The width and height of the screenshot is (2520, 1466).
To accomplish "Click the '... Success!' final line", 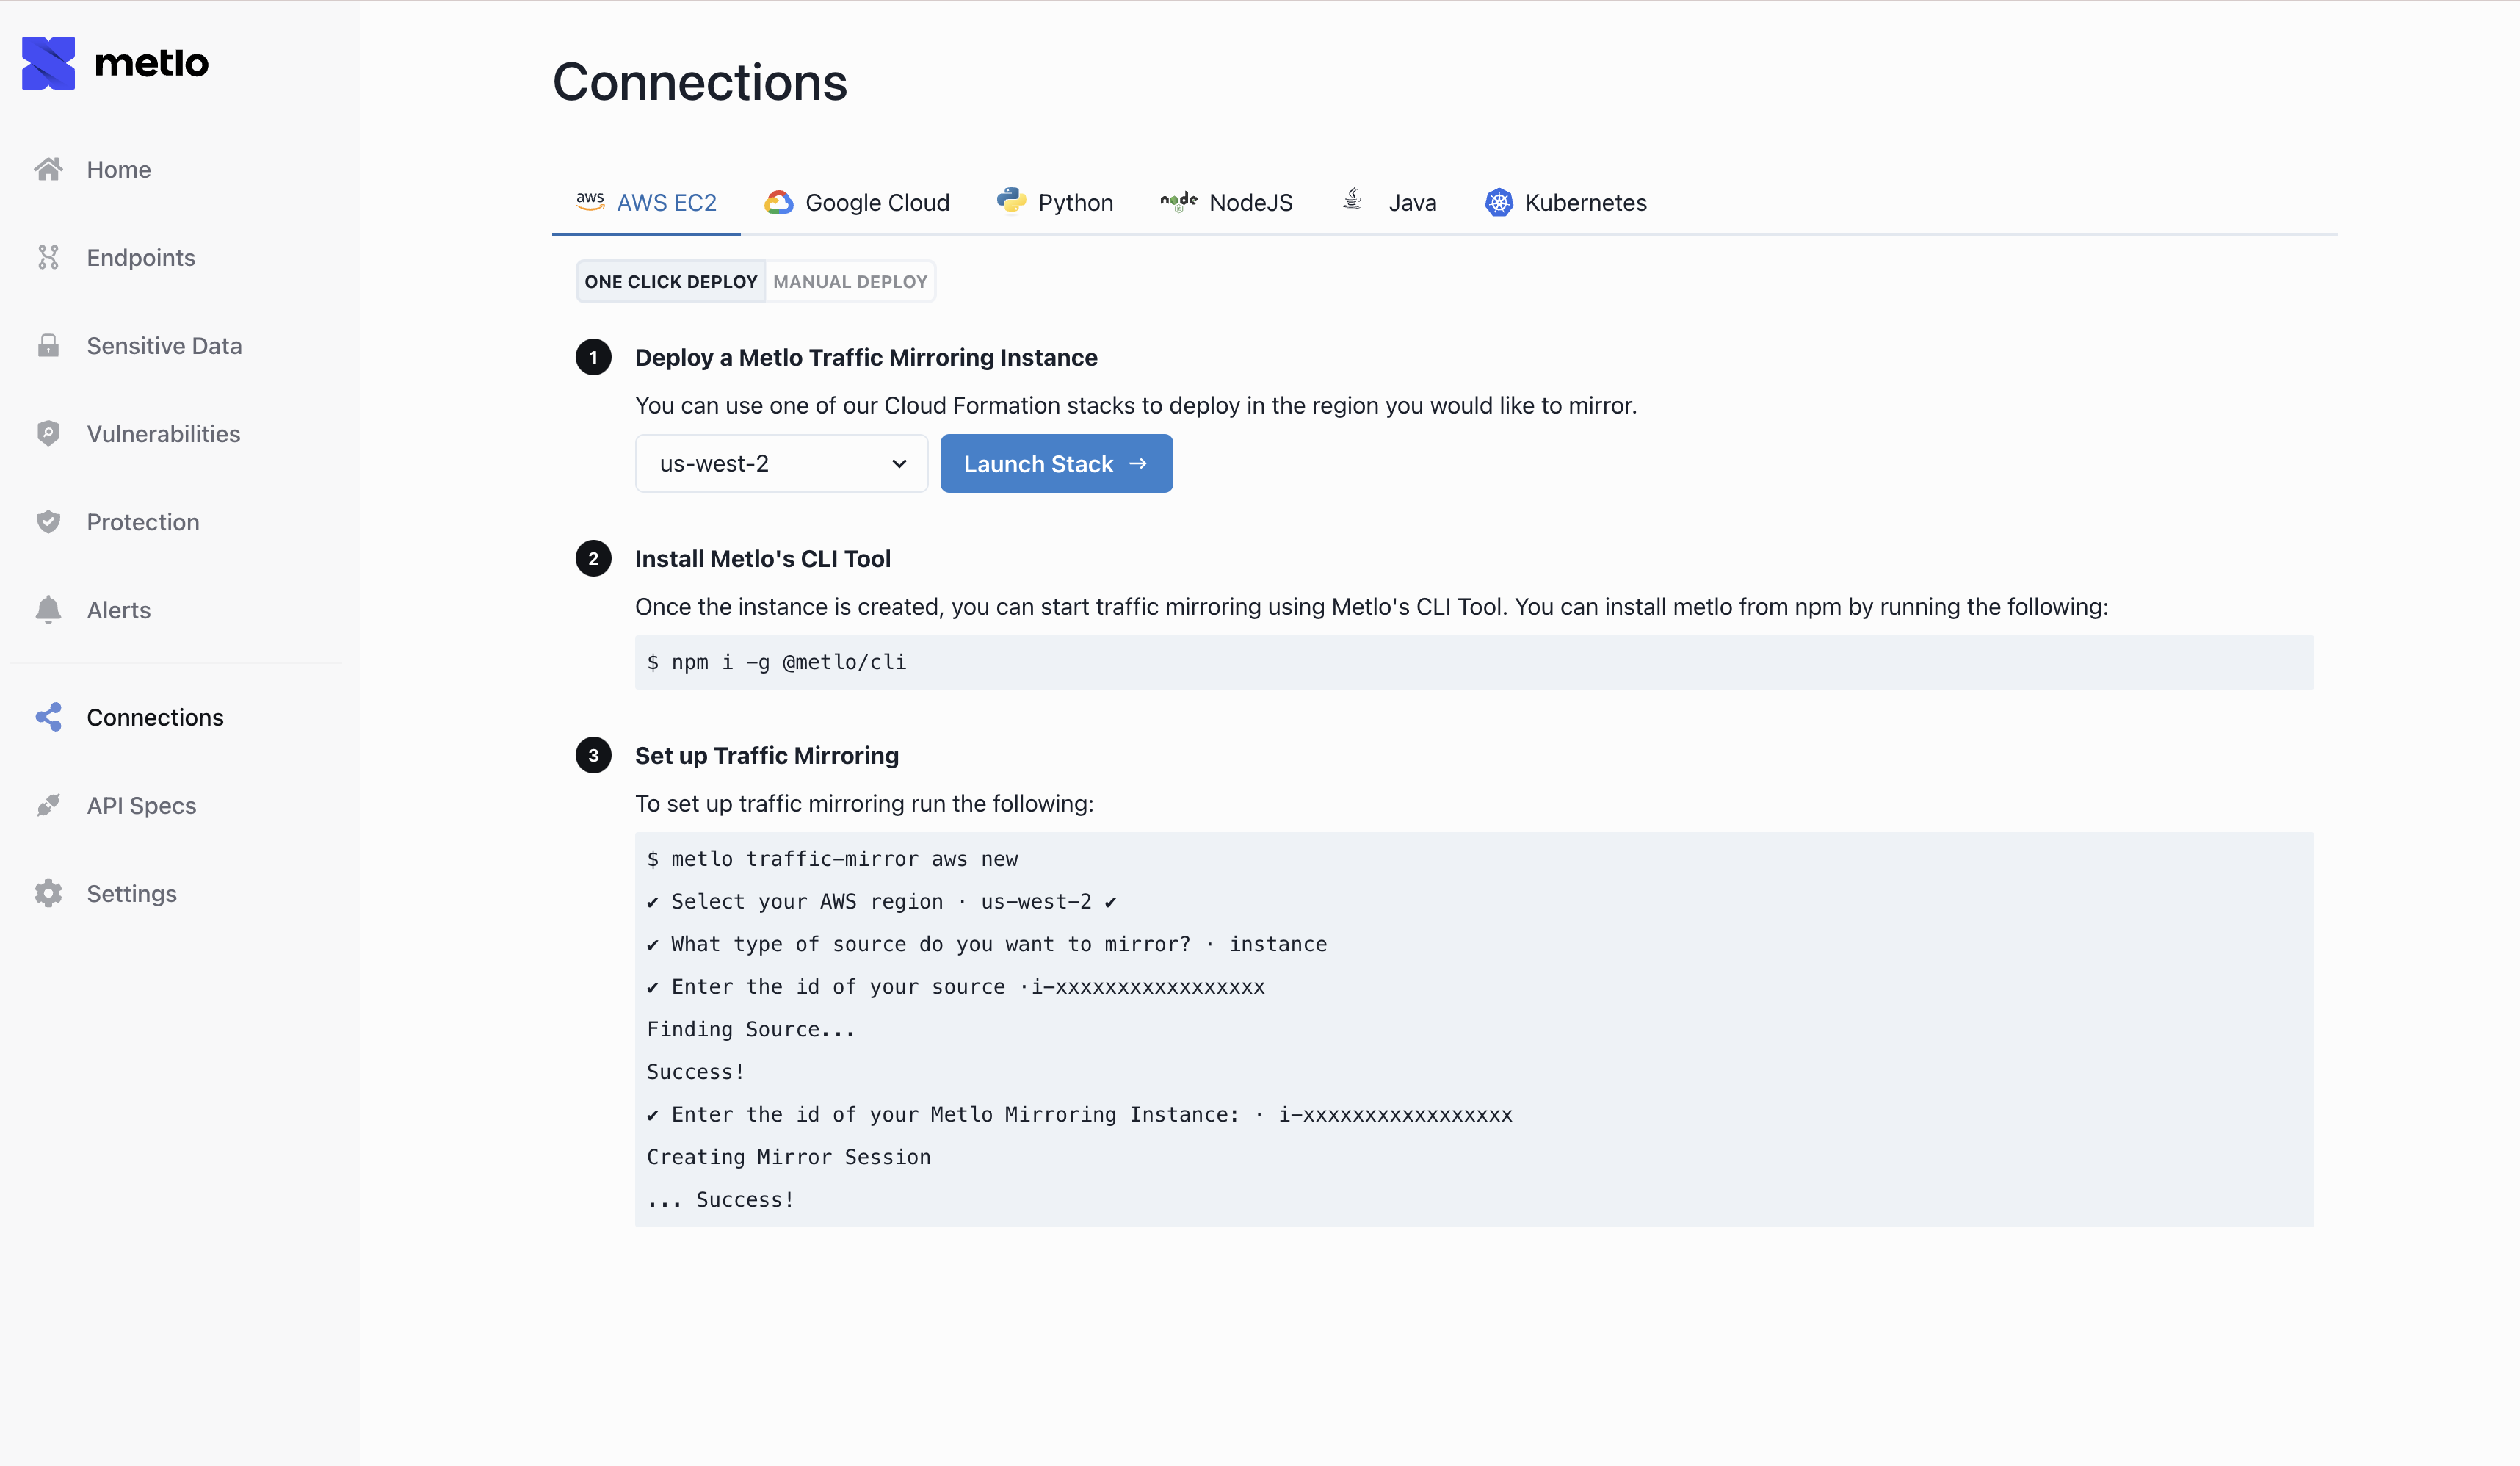I will click(x=721, y=1199).
